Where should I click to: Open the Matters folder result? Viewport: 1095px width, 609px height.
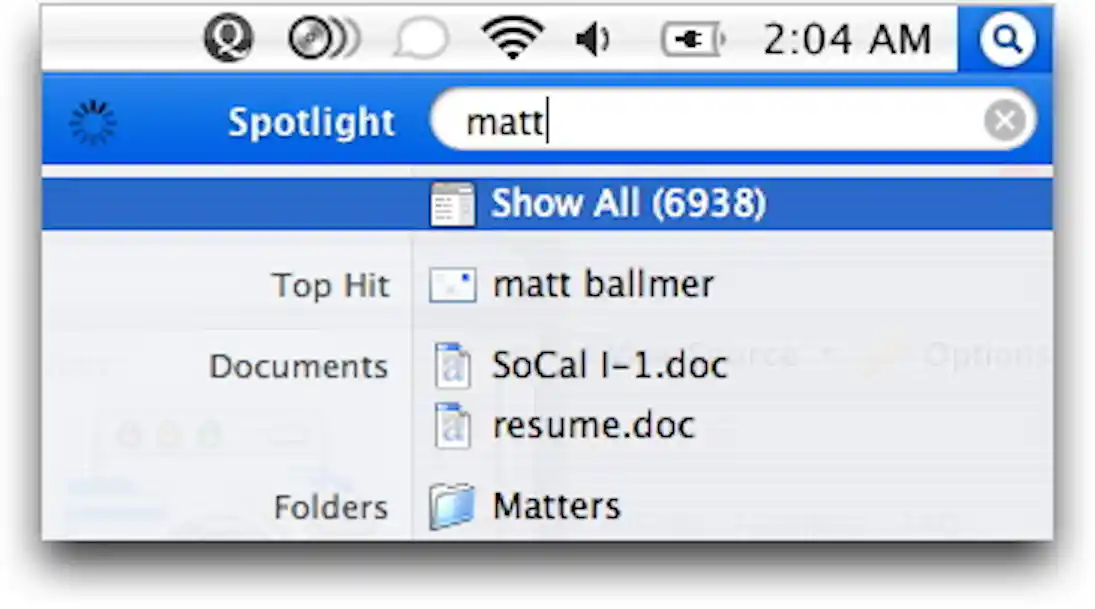(557, 505)
